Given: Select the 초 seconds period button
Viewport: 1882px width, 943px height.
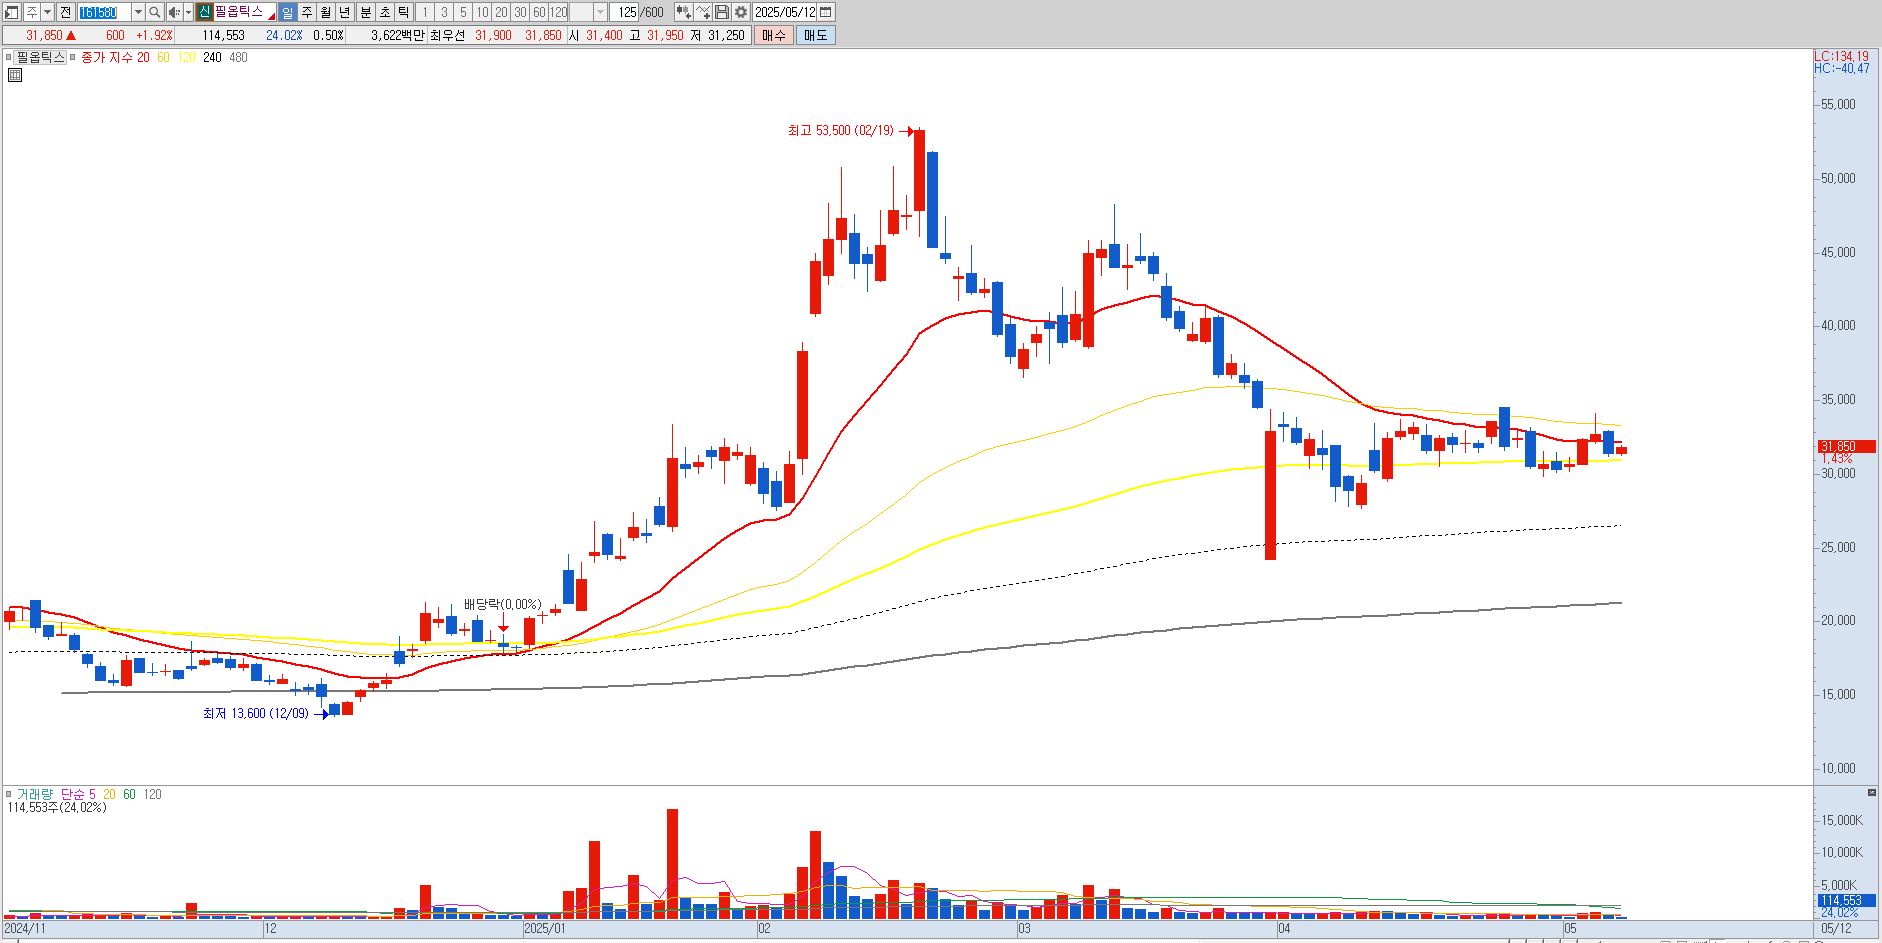Looking at the screenshot, I should click(384, 12).
